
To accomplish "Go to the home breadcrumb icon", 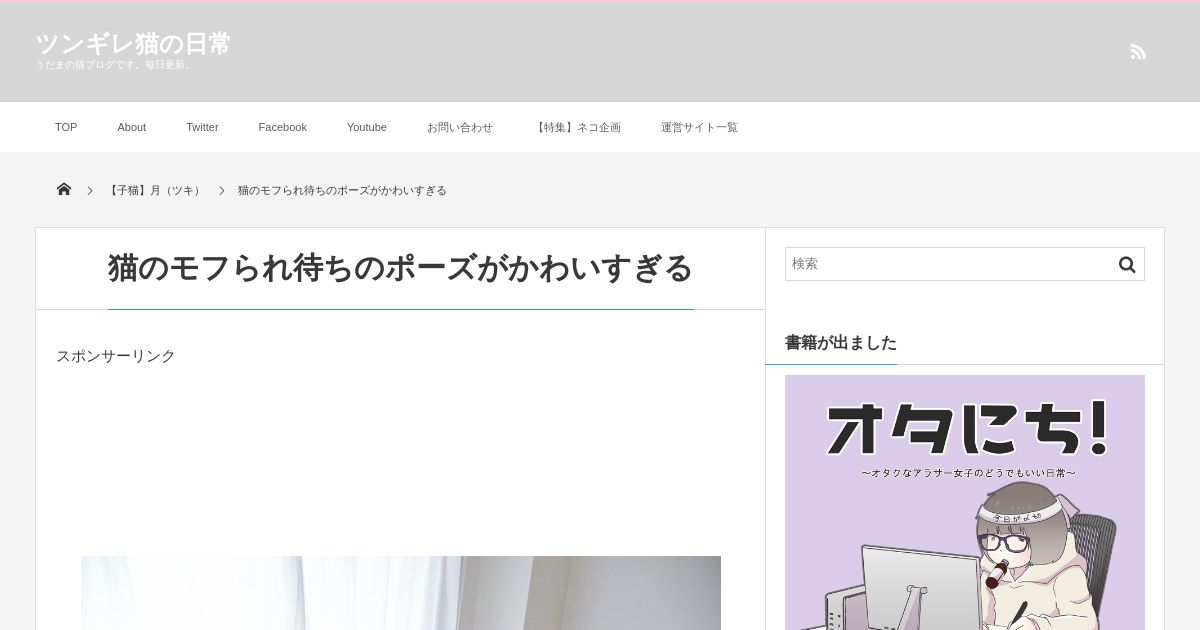I will click(x=64, y=189).
